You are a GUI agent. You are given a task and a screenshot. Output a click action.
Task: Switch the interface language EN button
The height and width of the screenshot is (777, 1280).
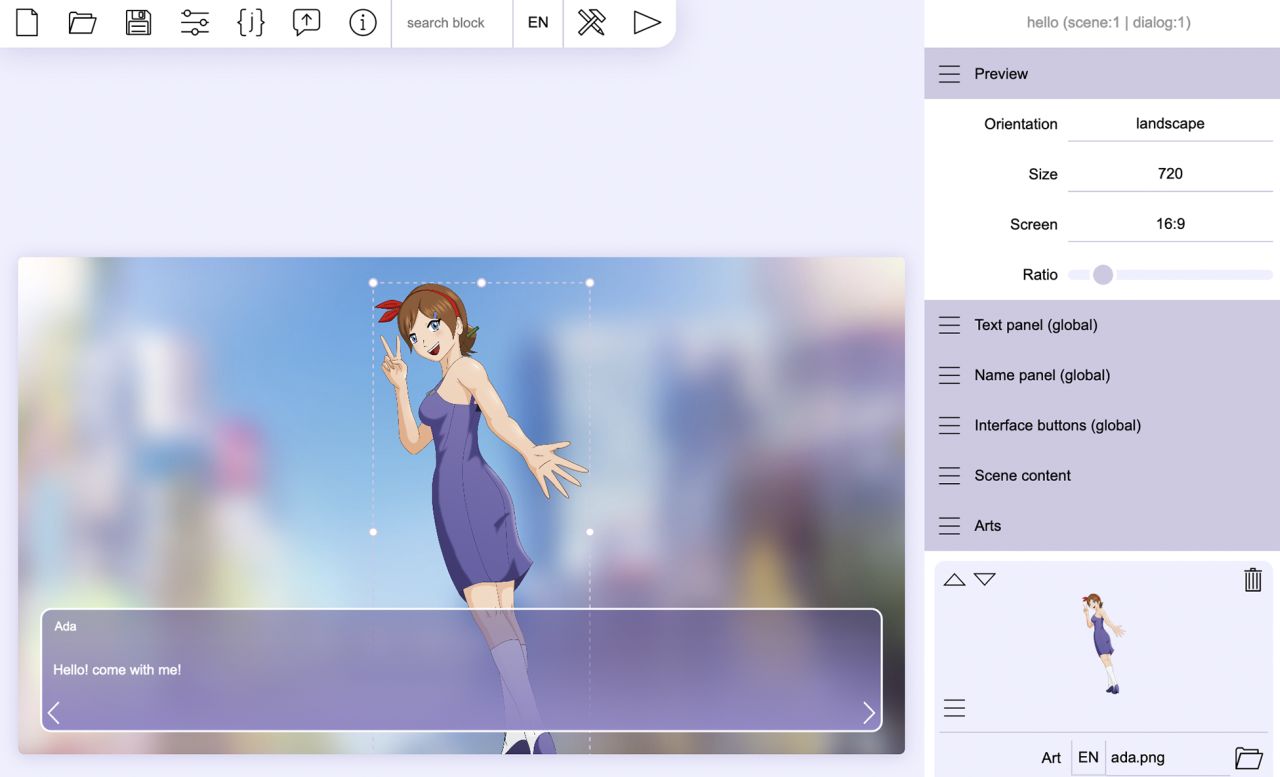[538, 22]
